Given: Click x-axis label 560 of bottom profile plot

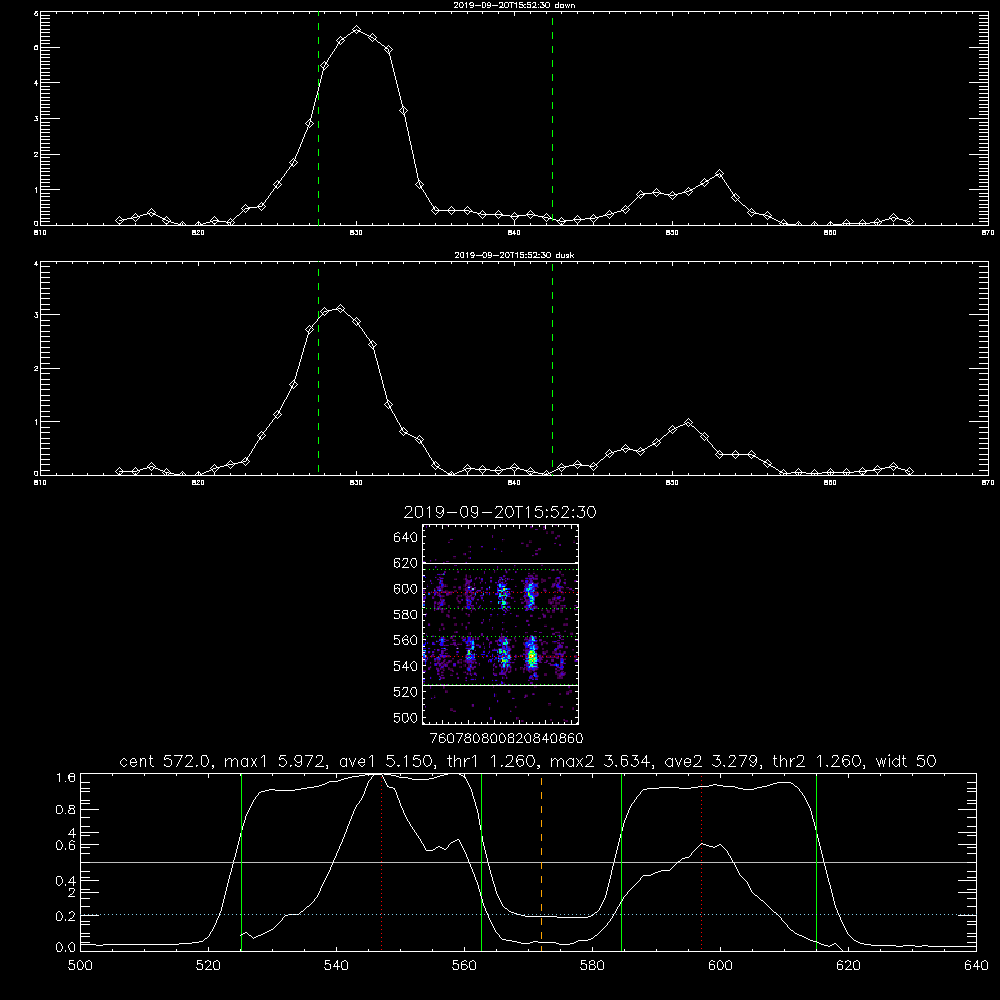Looking at the screenshot, I should click(464, 966).
